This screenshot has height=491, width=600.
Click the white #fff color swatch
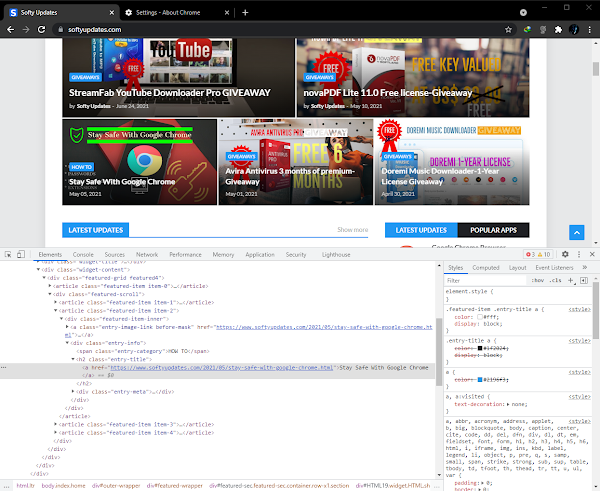[x=480, y=317]
